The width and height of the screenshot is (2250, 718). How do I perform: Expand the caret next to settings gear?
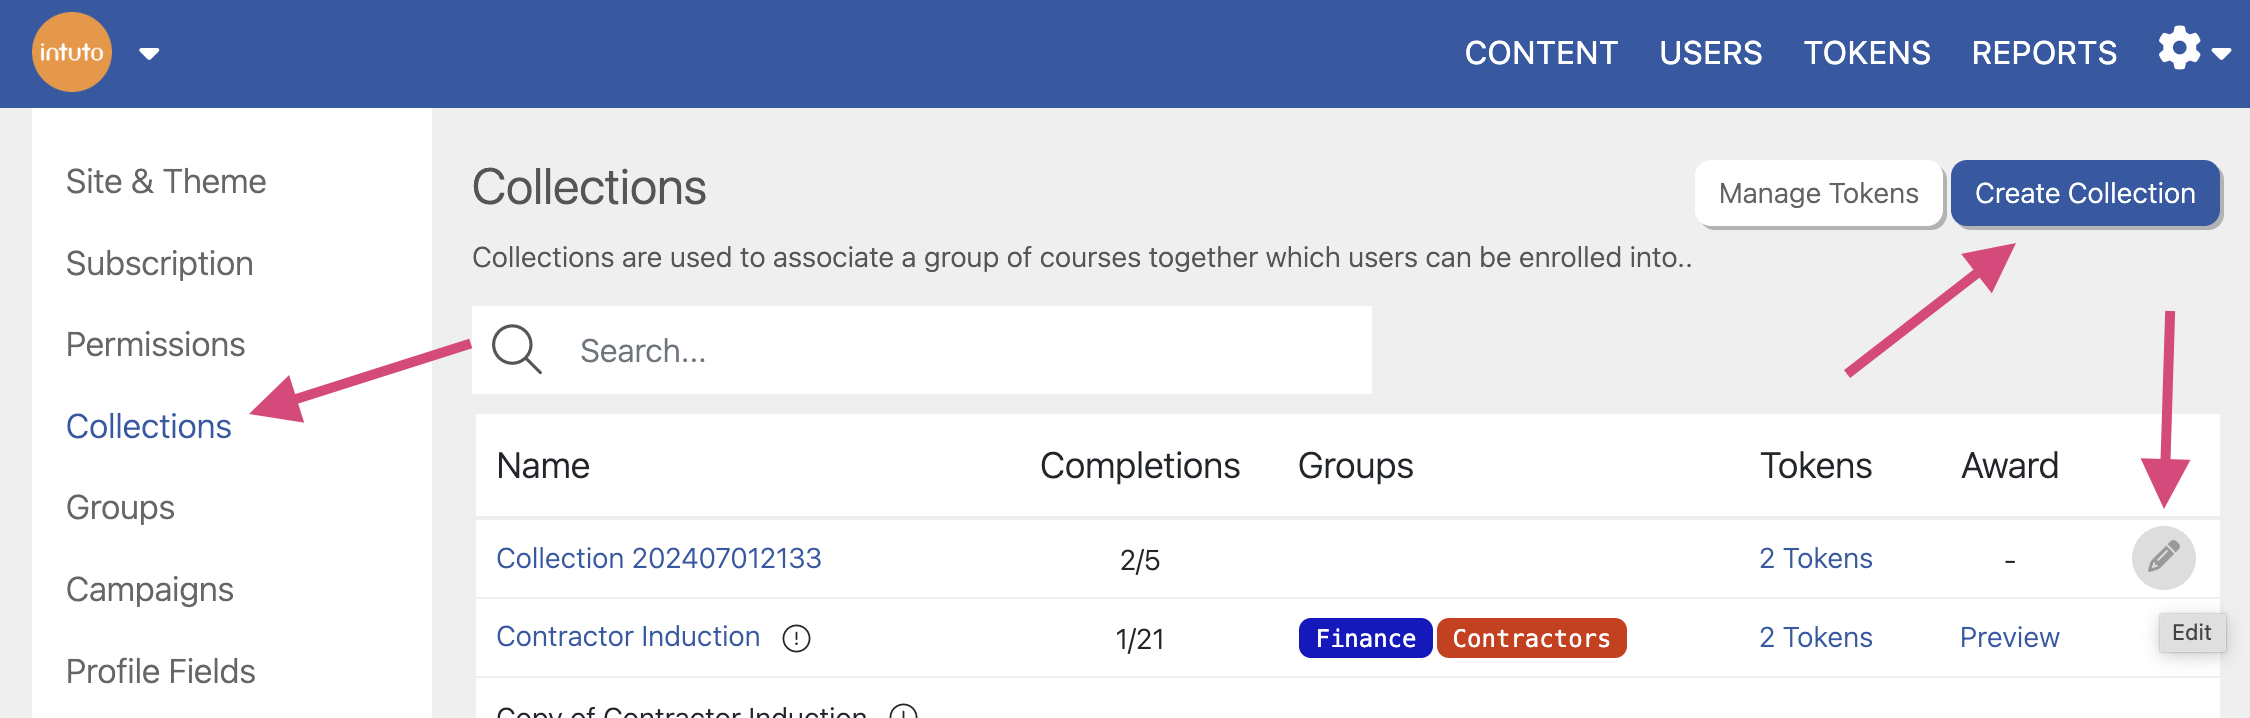[2222, 54]
